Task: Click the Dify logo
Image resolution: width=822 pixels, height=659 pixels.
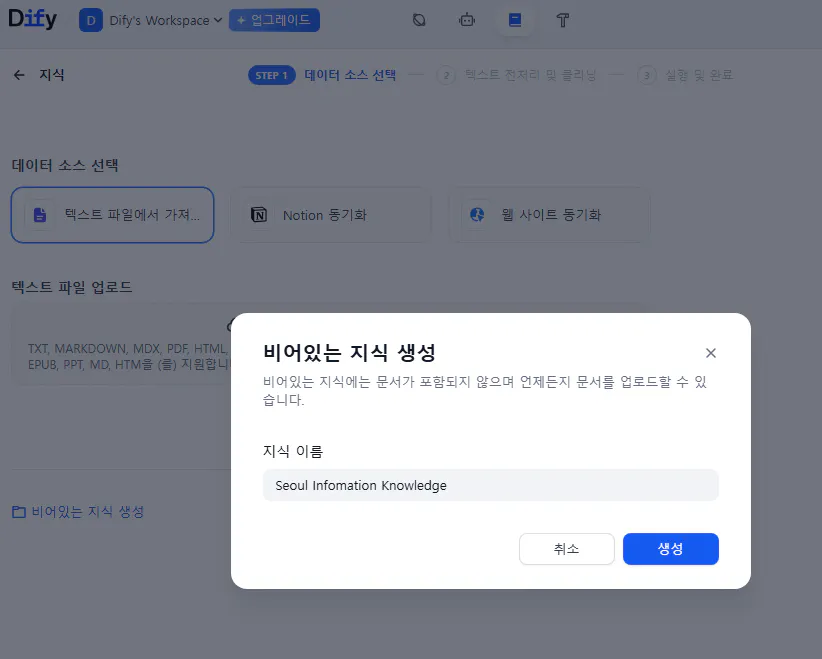Action: pyautogui.click(x=32, y=19)
